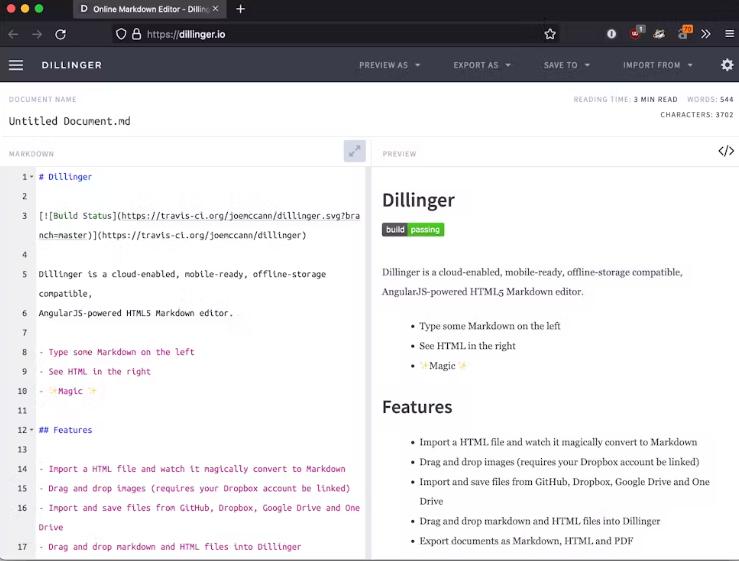Click the planet-shaped extension icon
The width and height of the screenshot is (739, 561).
(x=659, y=34)
